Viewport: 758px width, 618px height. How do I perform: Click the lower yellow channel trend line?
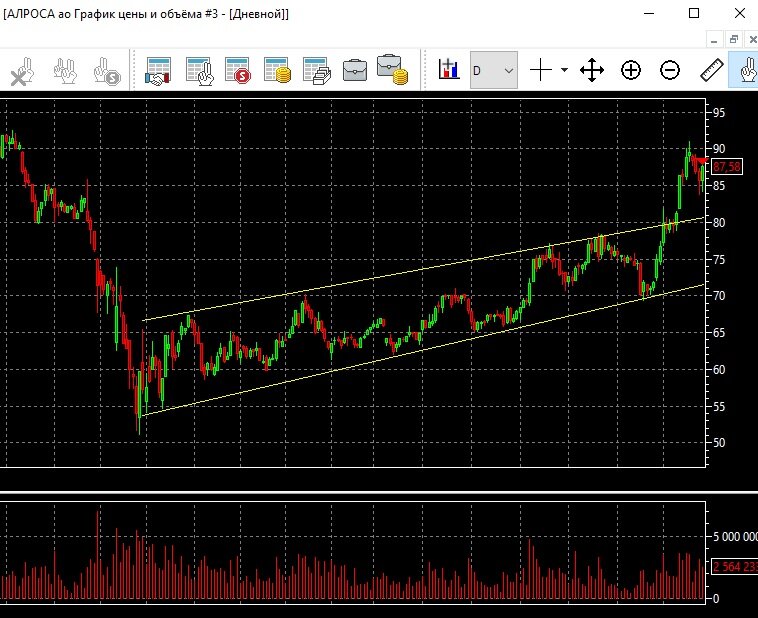coord(423,350)
